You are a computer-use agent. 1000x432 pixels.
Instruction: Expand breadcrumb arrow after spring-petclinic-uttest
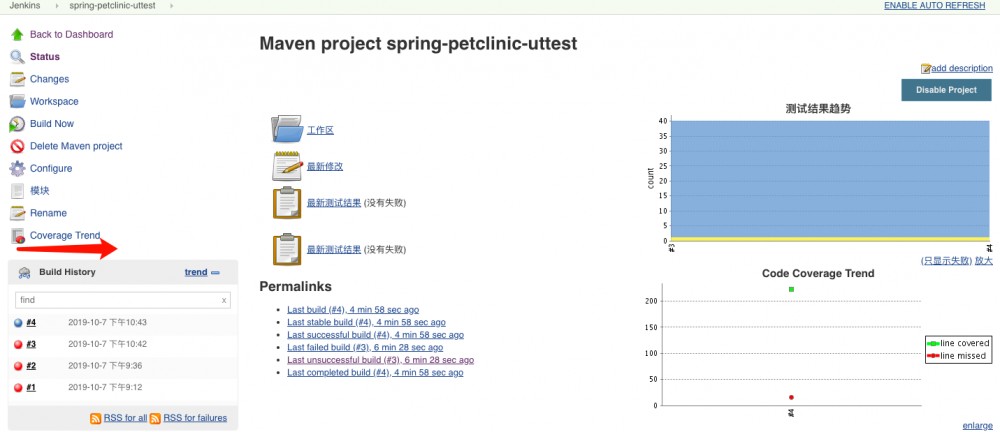coord(171,6)
